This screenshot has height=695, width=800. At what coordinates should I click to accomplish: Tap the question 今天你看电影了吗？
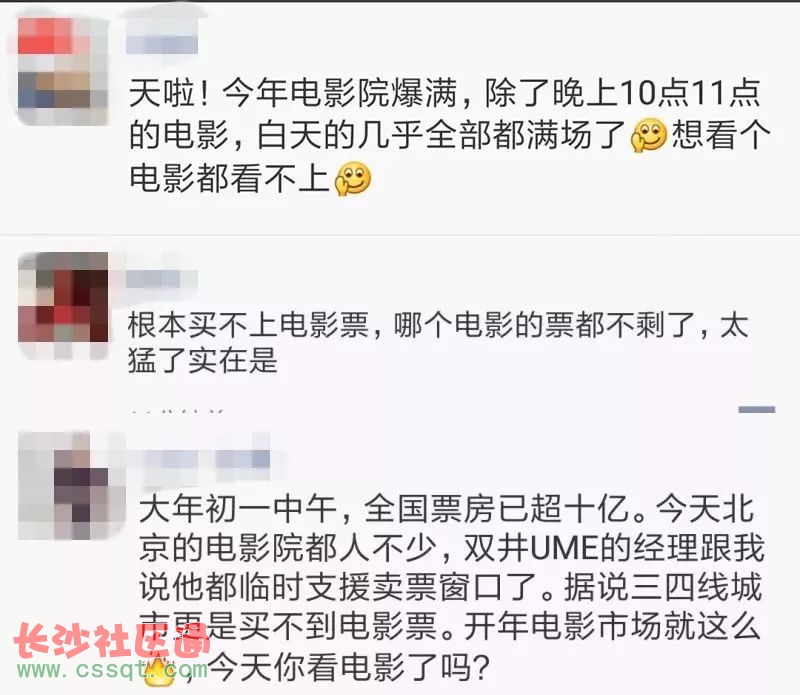click(350, 666)
